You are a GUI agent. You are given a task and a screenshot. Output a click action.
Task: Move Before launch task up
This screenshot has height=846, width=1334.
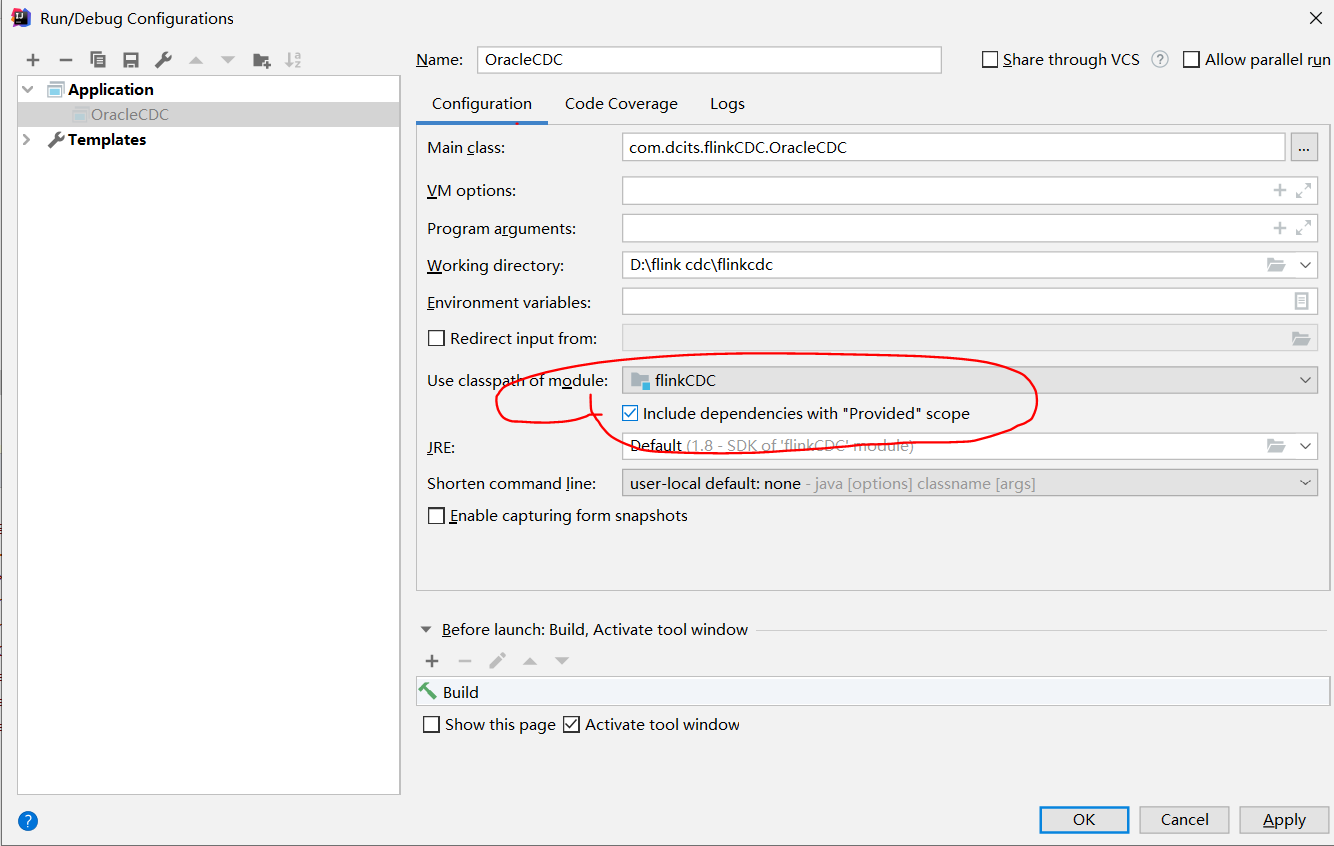pyautogui.click(x=530, y=661)
